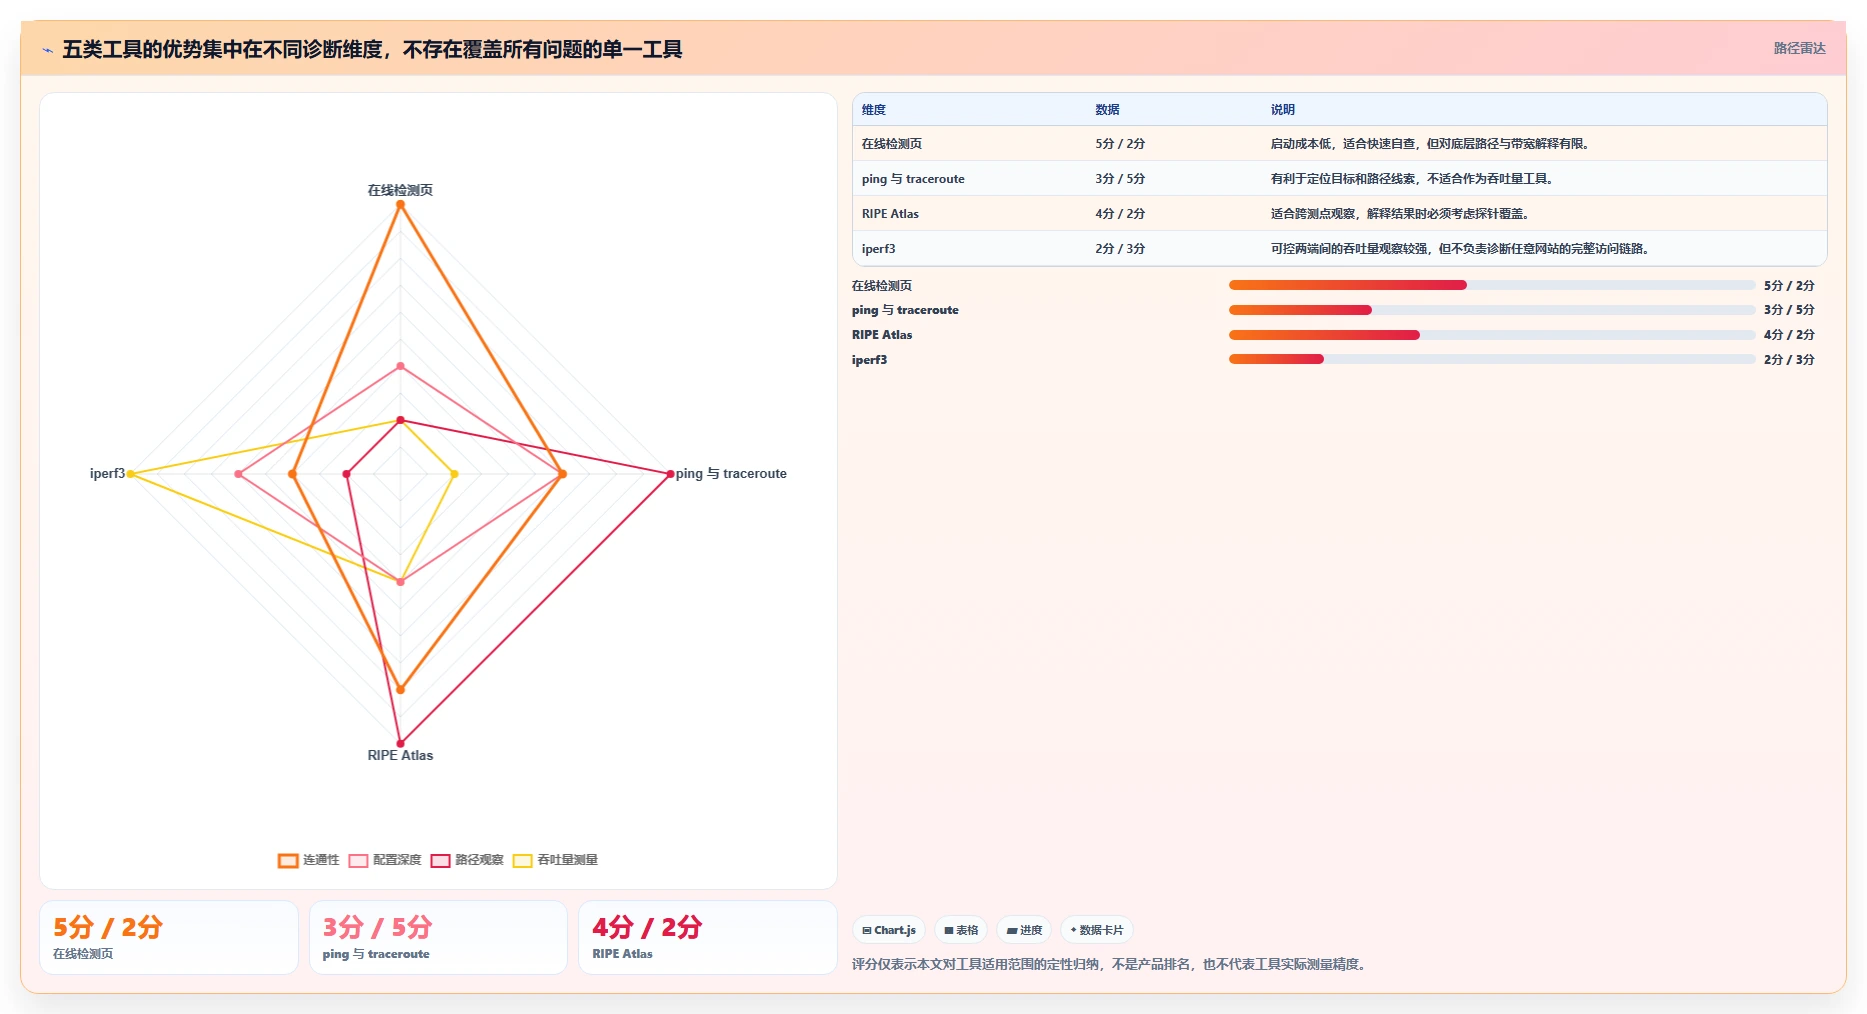
Task: Click the RIPE Atlas progress bar
Action: (1492, 335)
